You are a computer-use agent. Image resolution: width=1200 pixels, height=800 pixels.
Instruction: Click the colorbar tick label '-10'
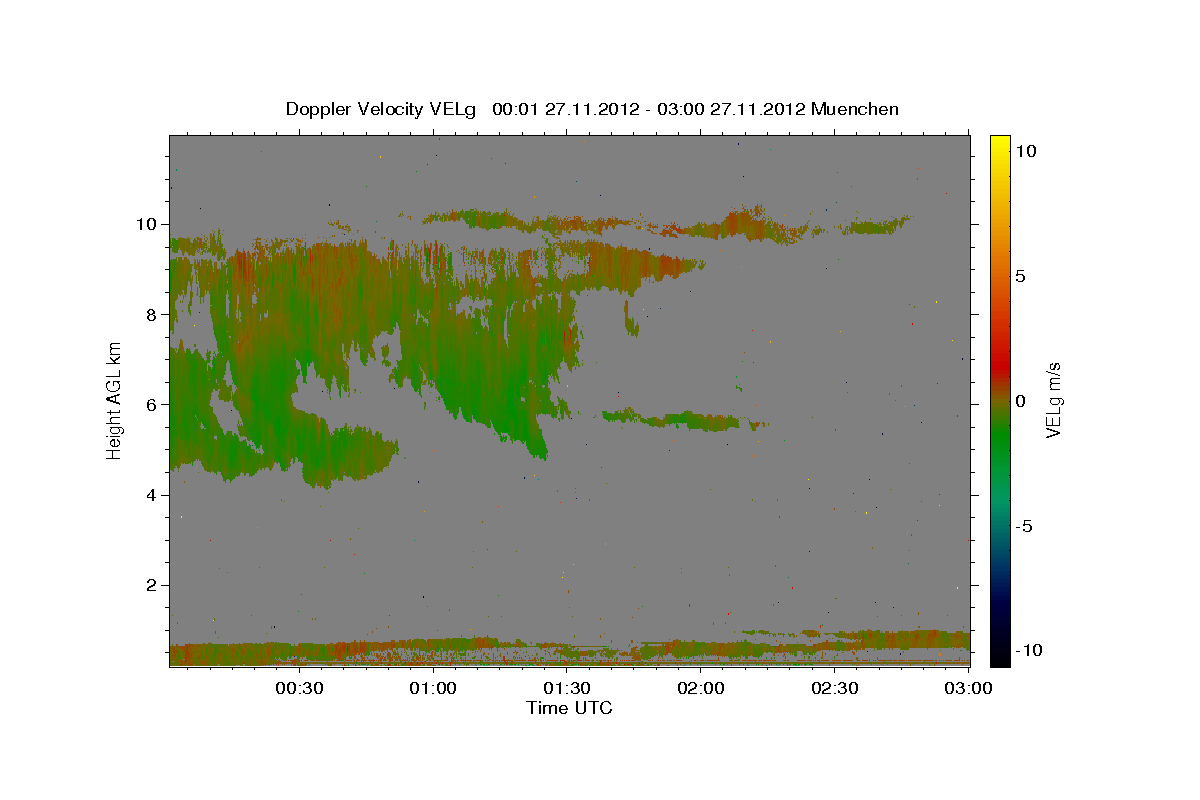pyautogui.click(x=1028, y=650)
